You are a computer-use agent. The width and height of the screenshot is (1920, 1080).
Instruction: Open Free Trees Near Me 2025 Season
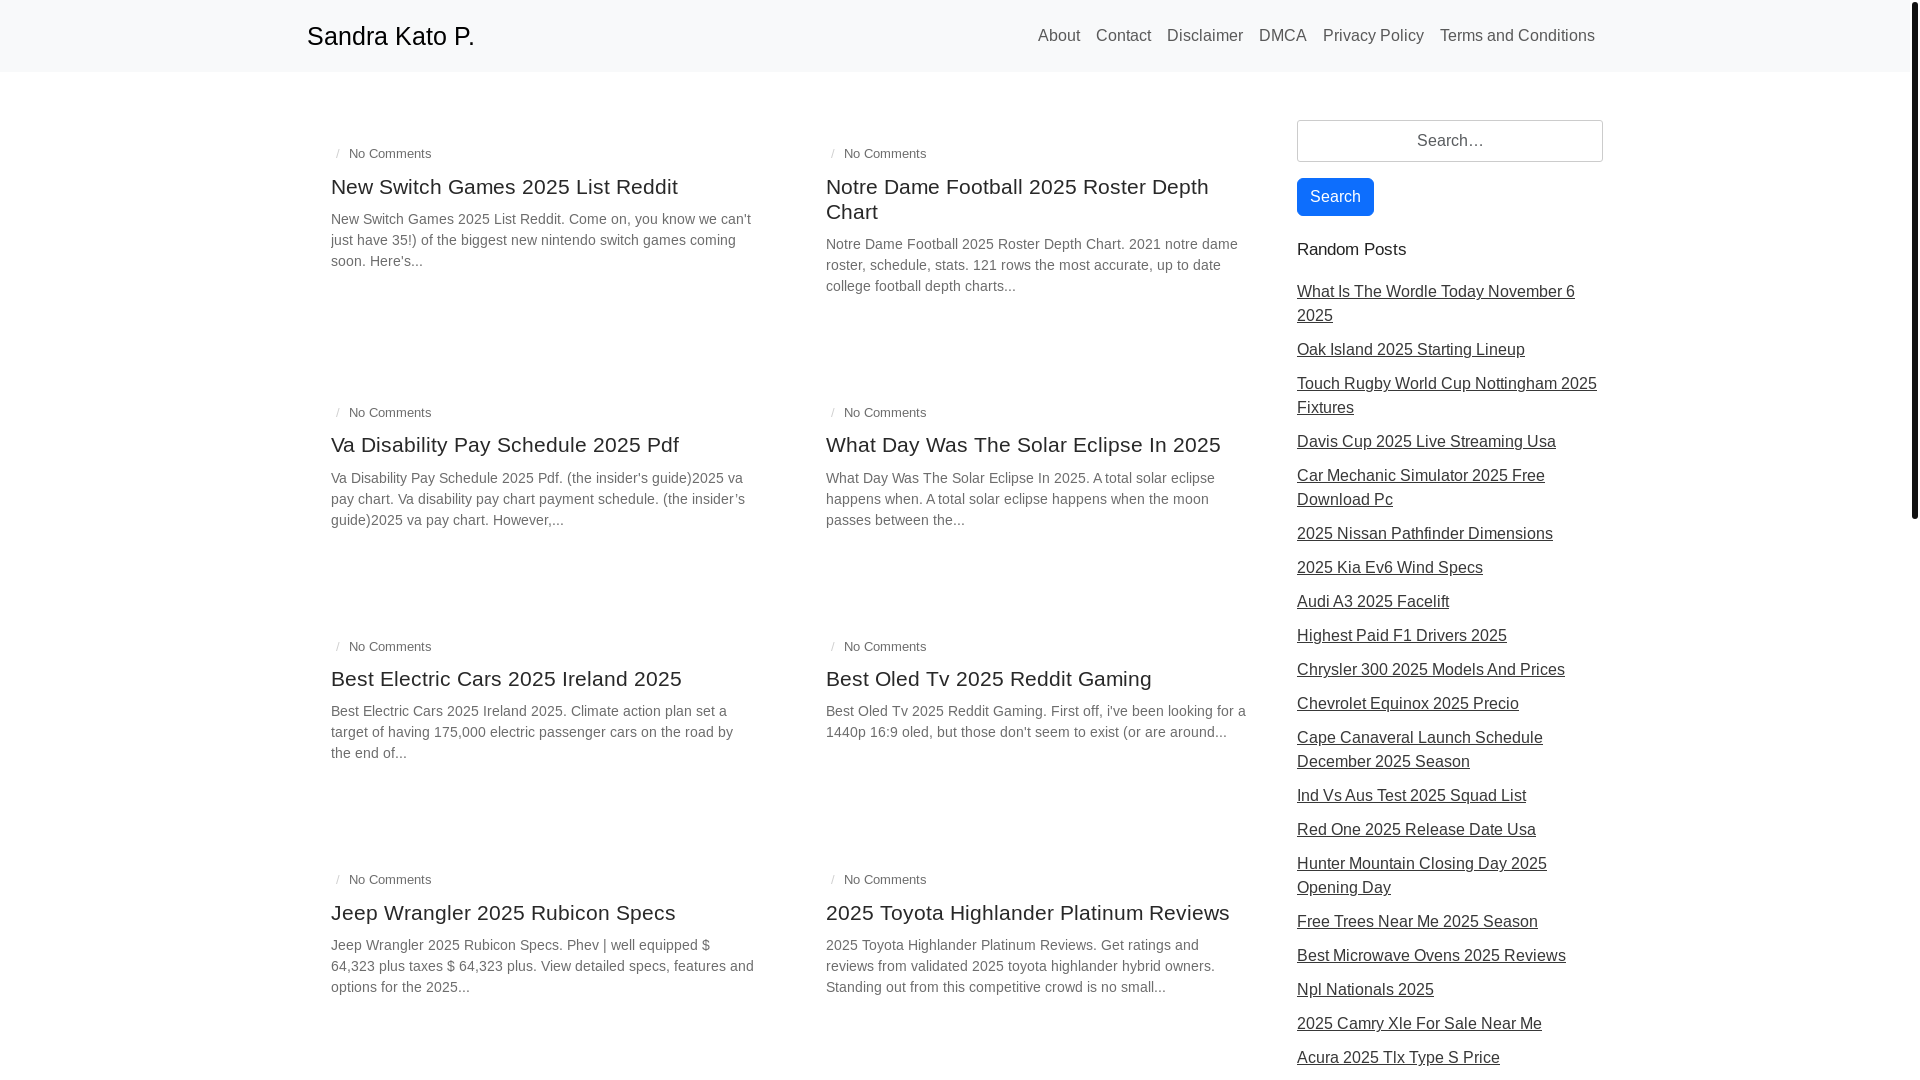click(x=1417, y=922)
